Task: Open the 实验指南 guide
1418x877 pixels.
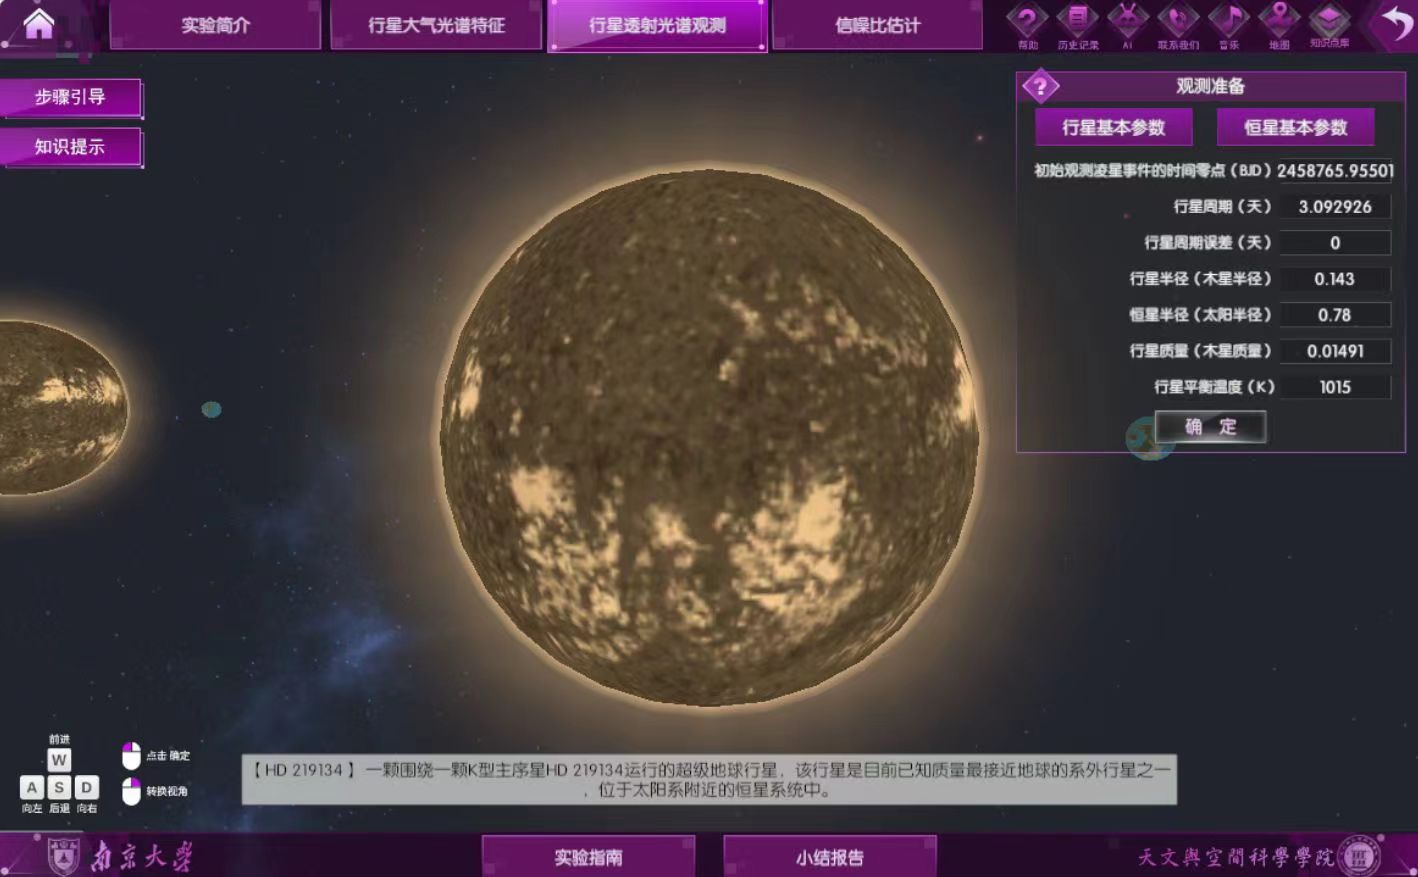Action: coord(588,857)
